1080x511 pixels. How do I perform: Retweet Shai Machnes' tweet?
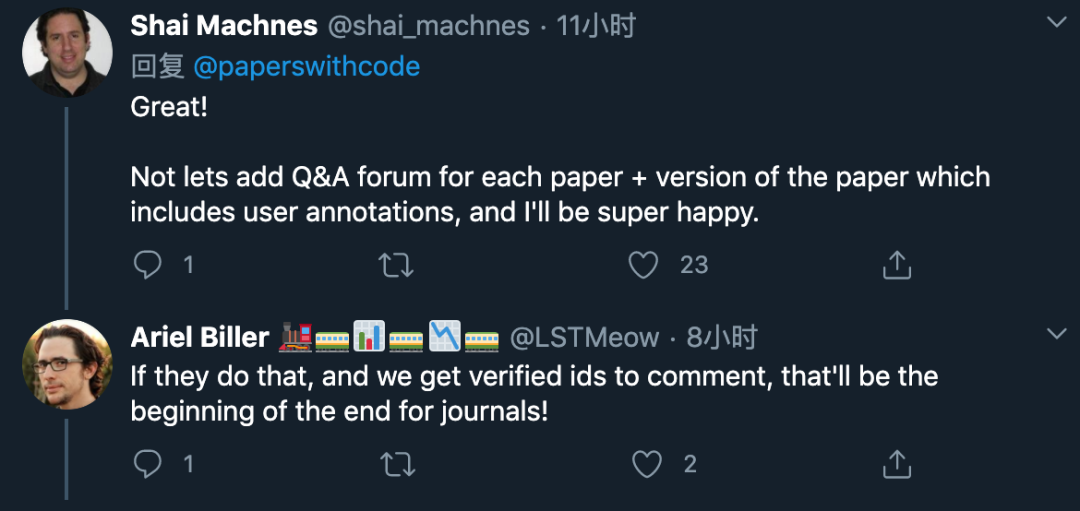tap(396, 264)
